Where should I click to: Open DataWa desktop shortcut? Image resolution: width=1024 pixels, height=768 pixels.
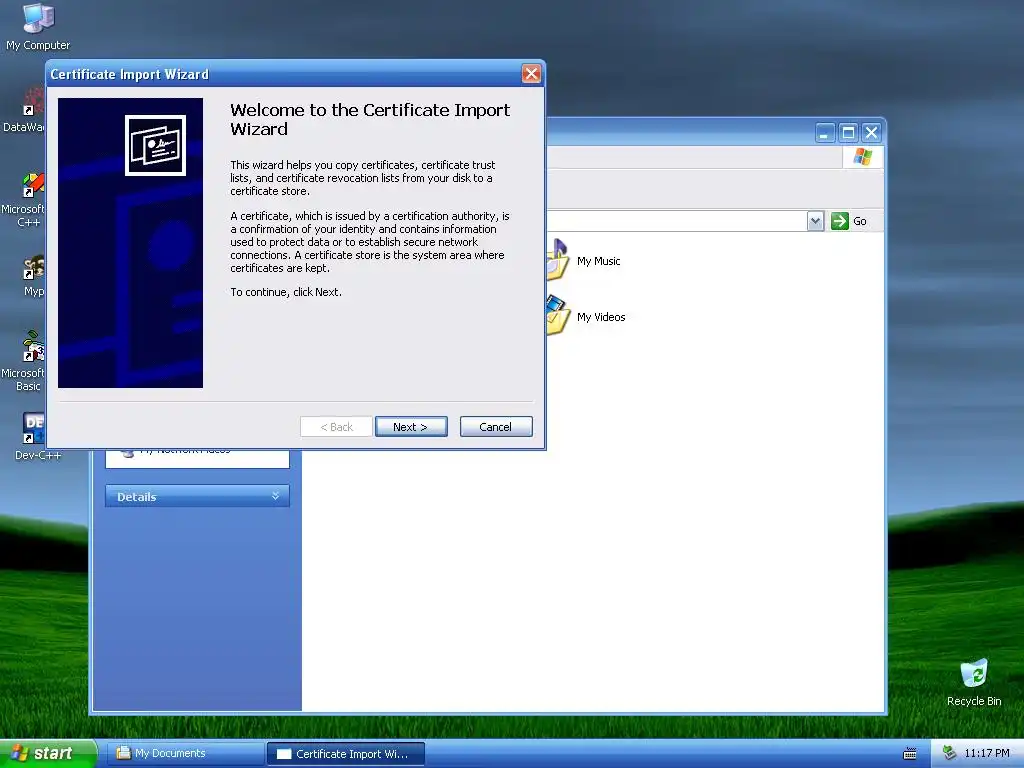[24, 110]
